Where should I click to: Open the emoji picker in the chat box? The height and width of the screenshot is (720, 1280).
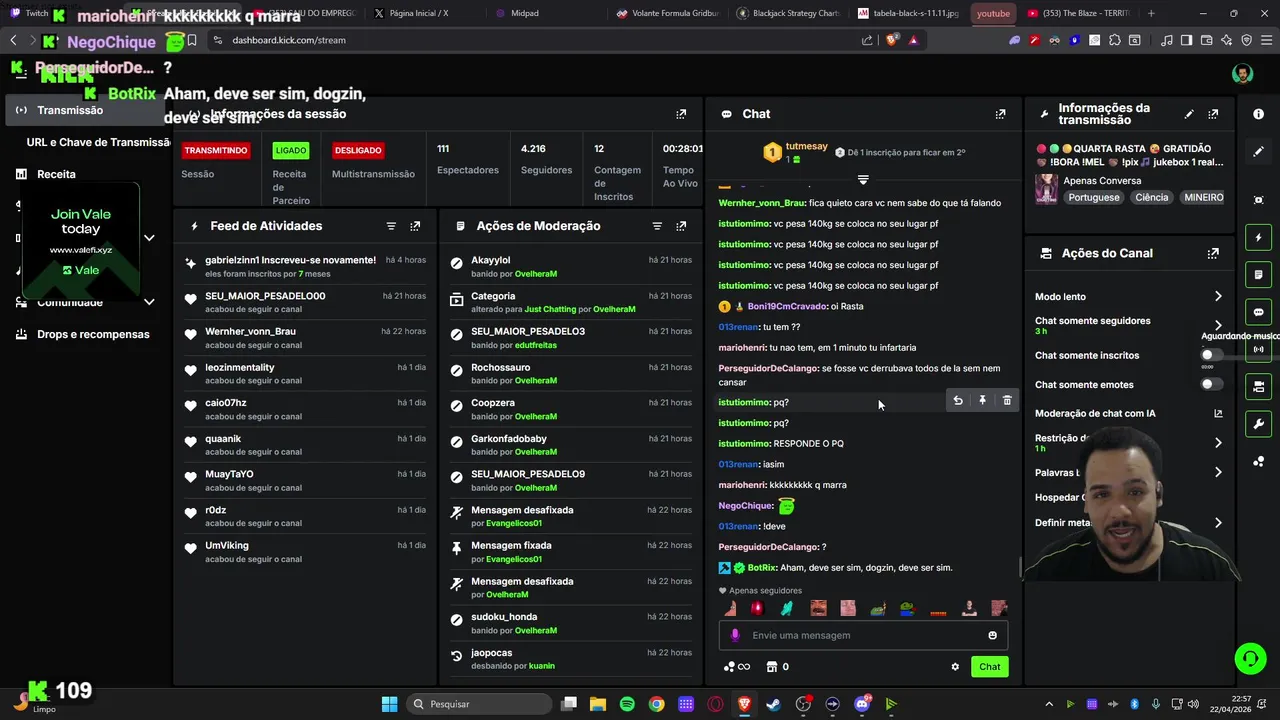992,635
